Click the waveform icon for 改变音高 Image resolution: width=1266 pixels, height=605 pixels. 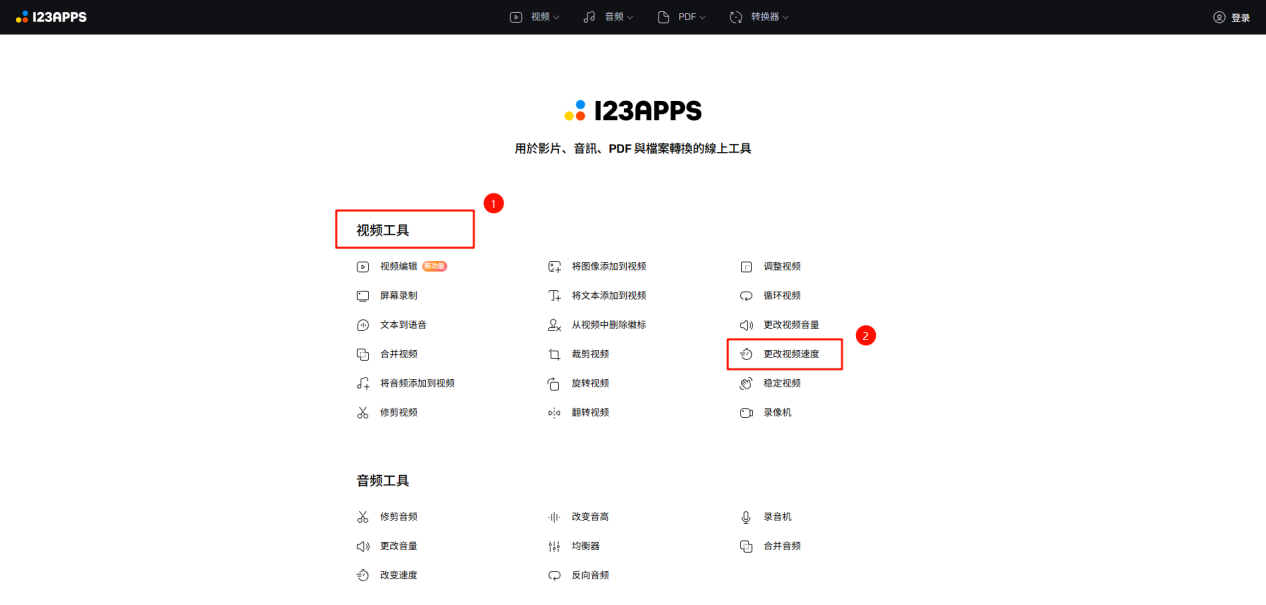554,517
